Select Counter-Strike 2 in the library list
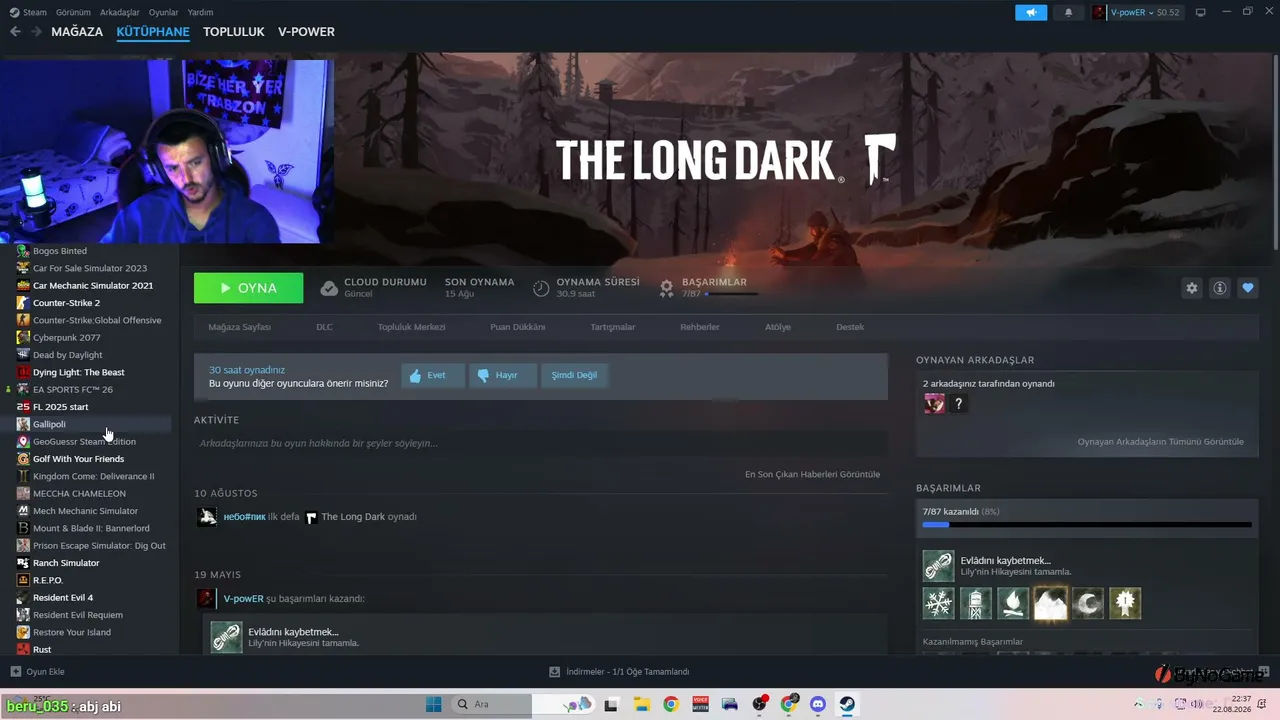This screenshot has height=720, width=1280. 66,303
